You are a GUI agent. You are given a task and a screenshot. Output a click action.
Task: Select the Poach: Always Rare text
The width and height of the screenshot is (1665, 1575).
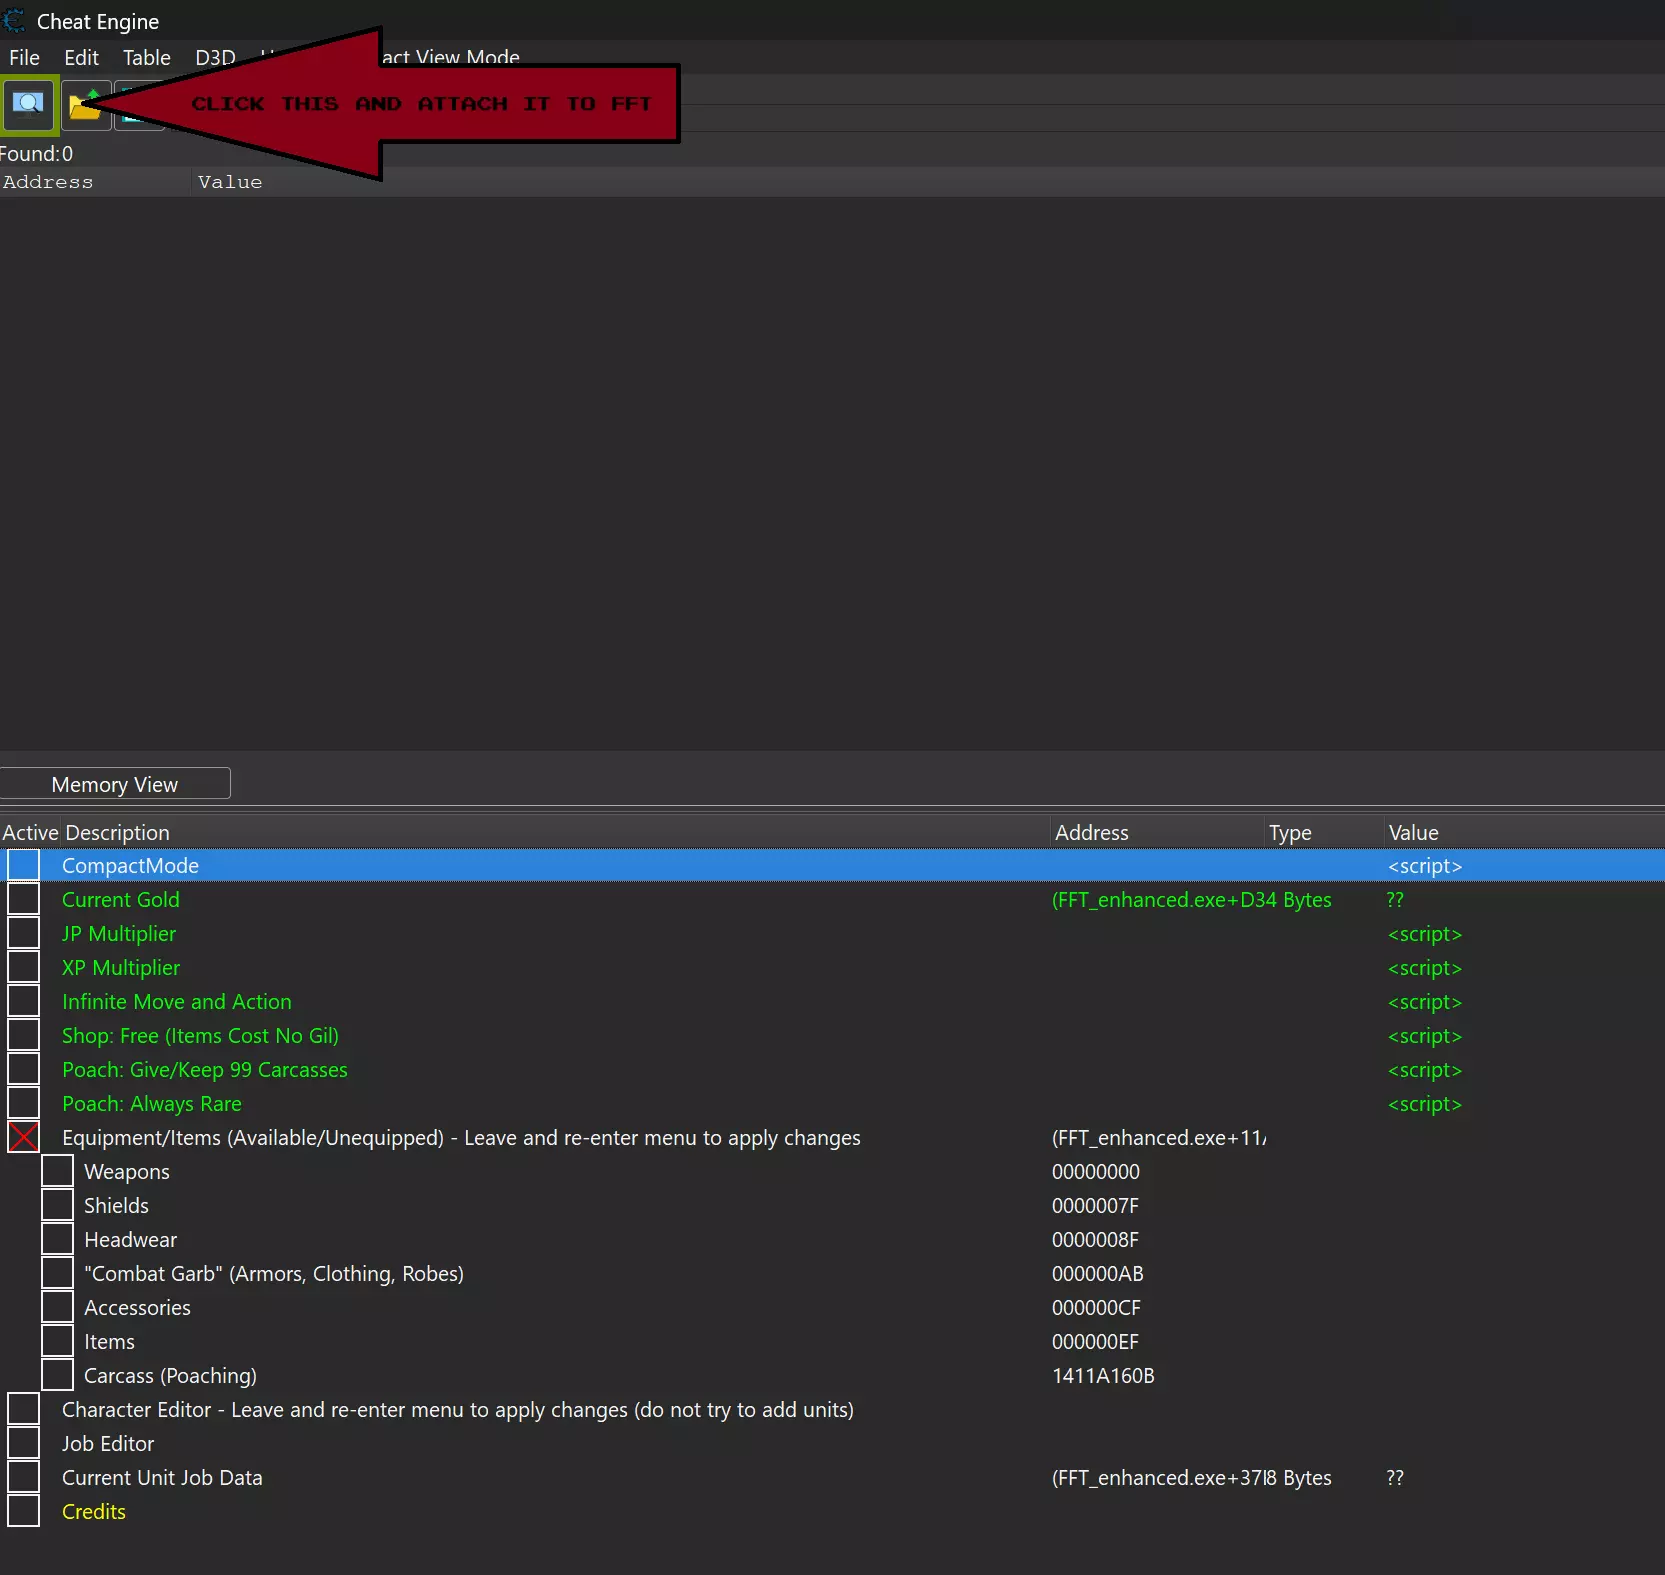[x=152, y=1103]
